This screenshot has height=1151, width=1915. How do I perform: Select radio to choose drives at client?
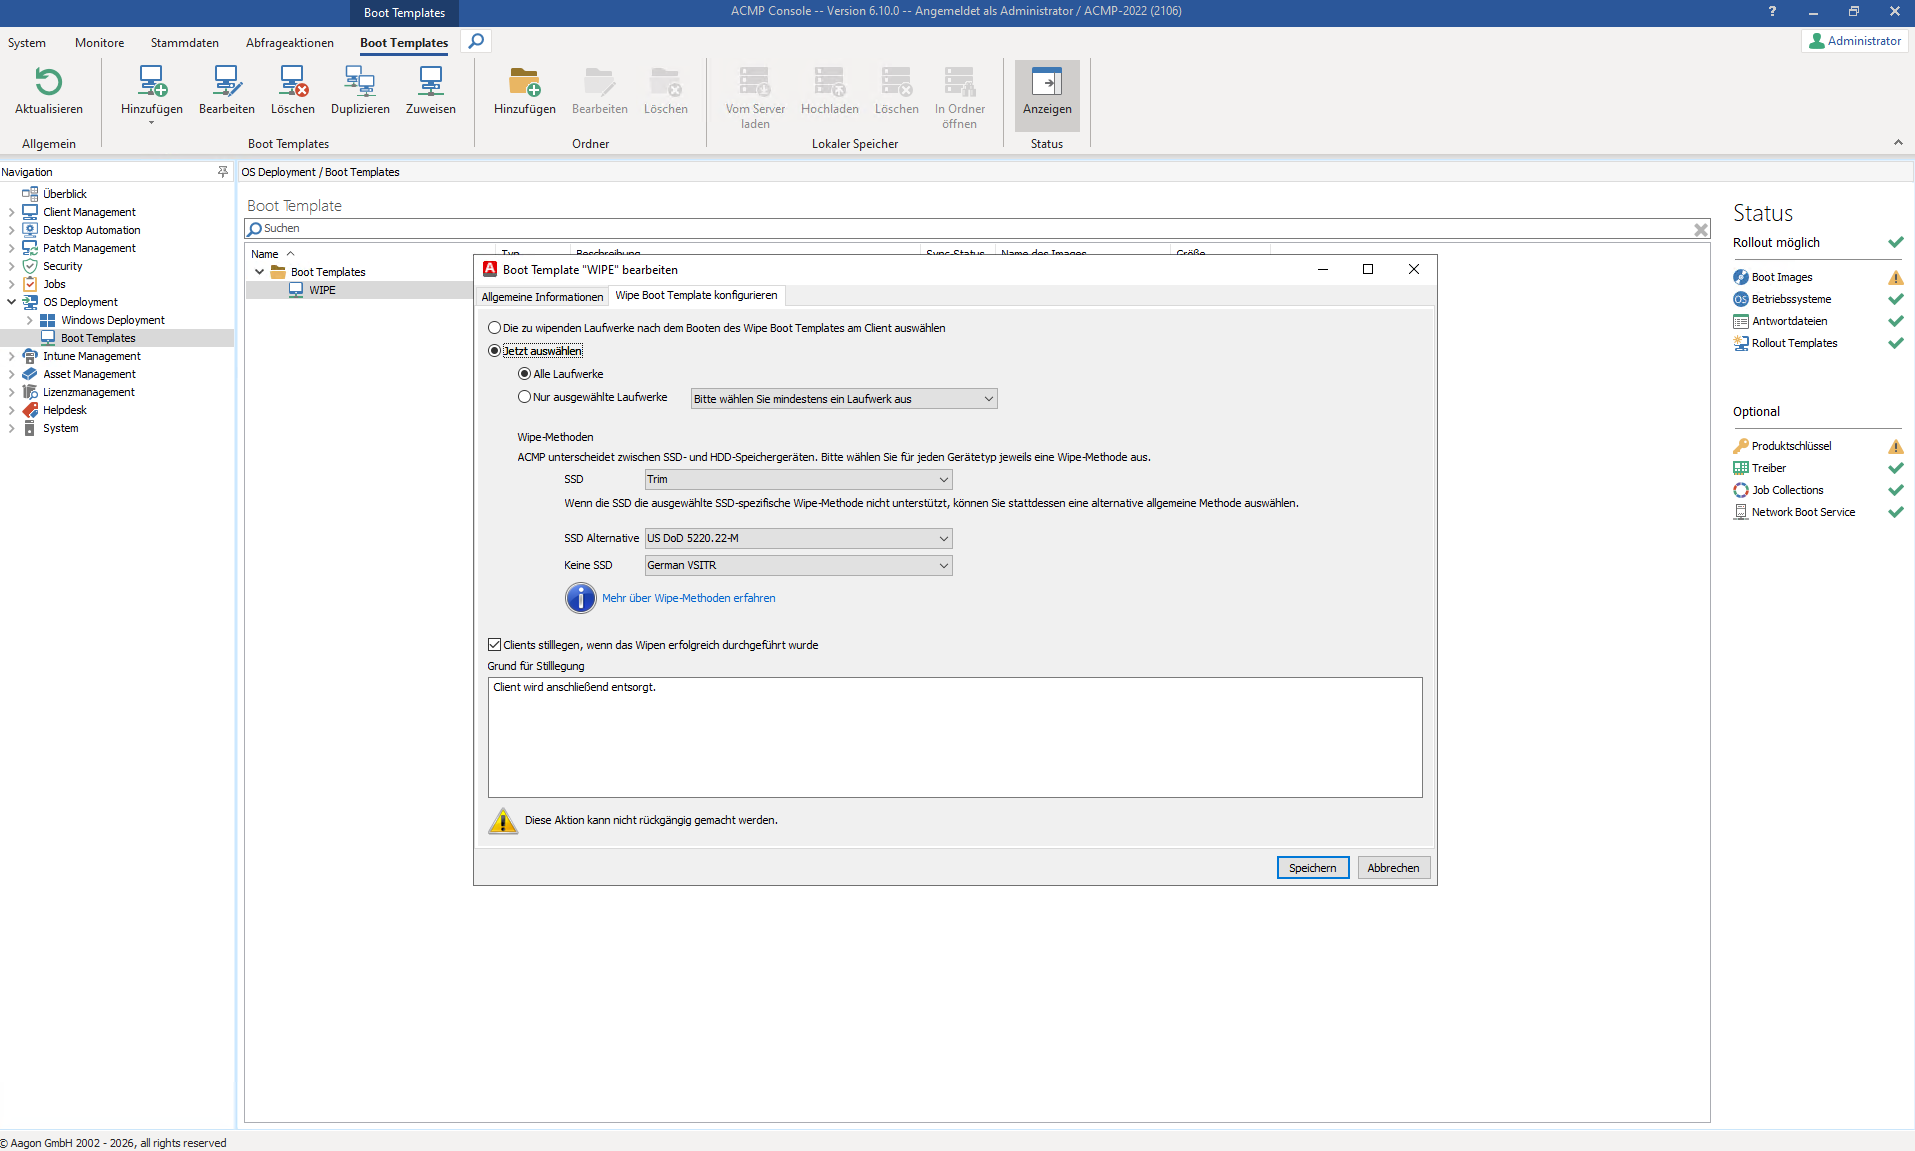(x=494, y=328)
